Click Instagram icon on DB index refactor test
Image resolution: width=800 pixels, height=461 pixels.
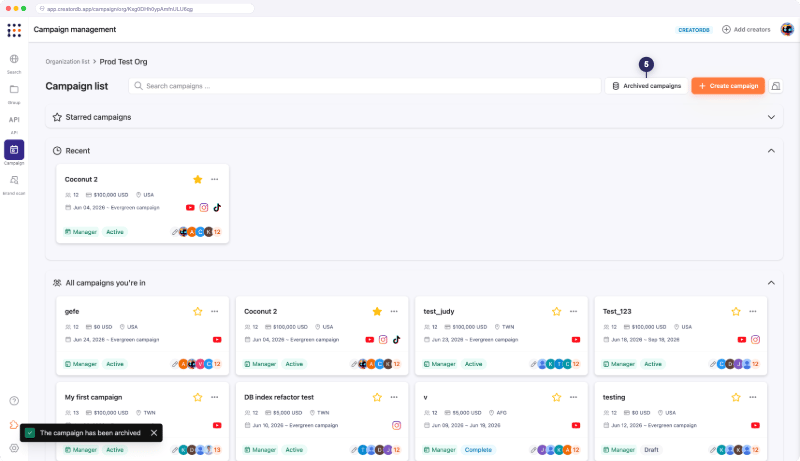[x=396, y=425]
